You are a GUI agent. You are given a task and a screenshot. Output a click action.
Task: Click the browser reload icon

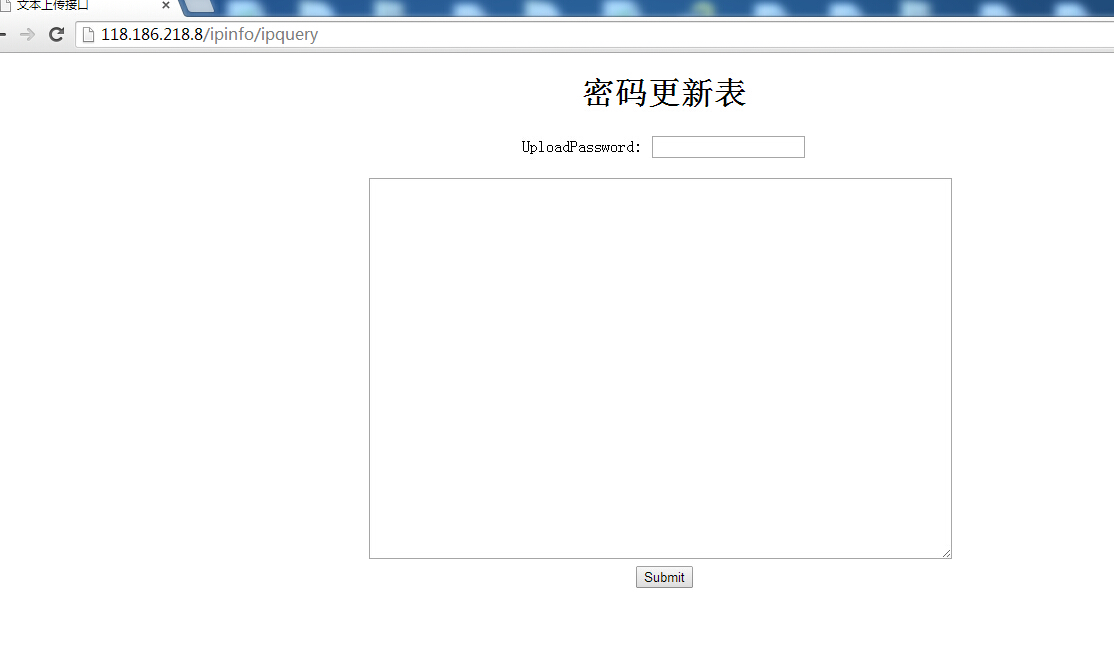[56, 34]
